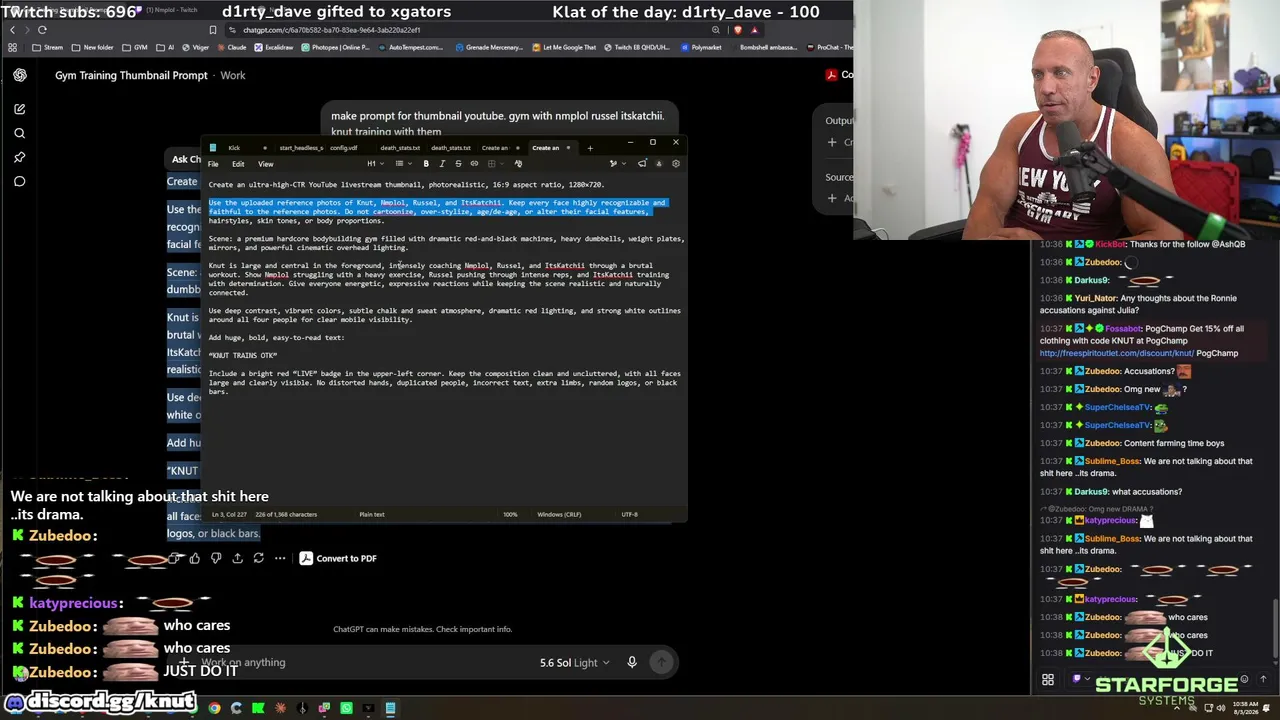Open the freespiritoutlet discount link in chat
This screenshot has height=720, width=1280.
[1116, 353]
